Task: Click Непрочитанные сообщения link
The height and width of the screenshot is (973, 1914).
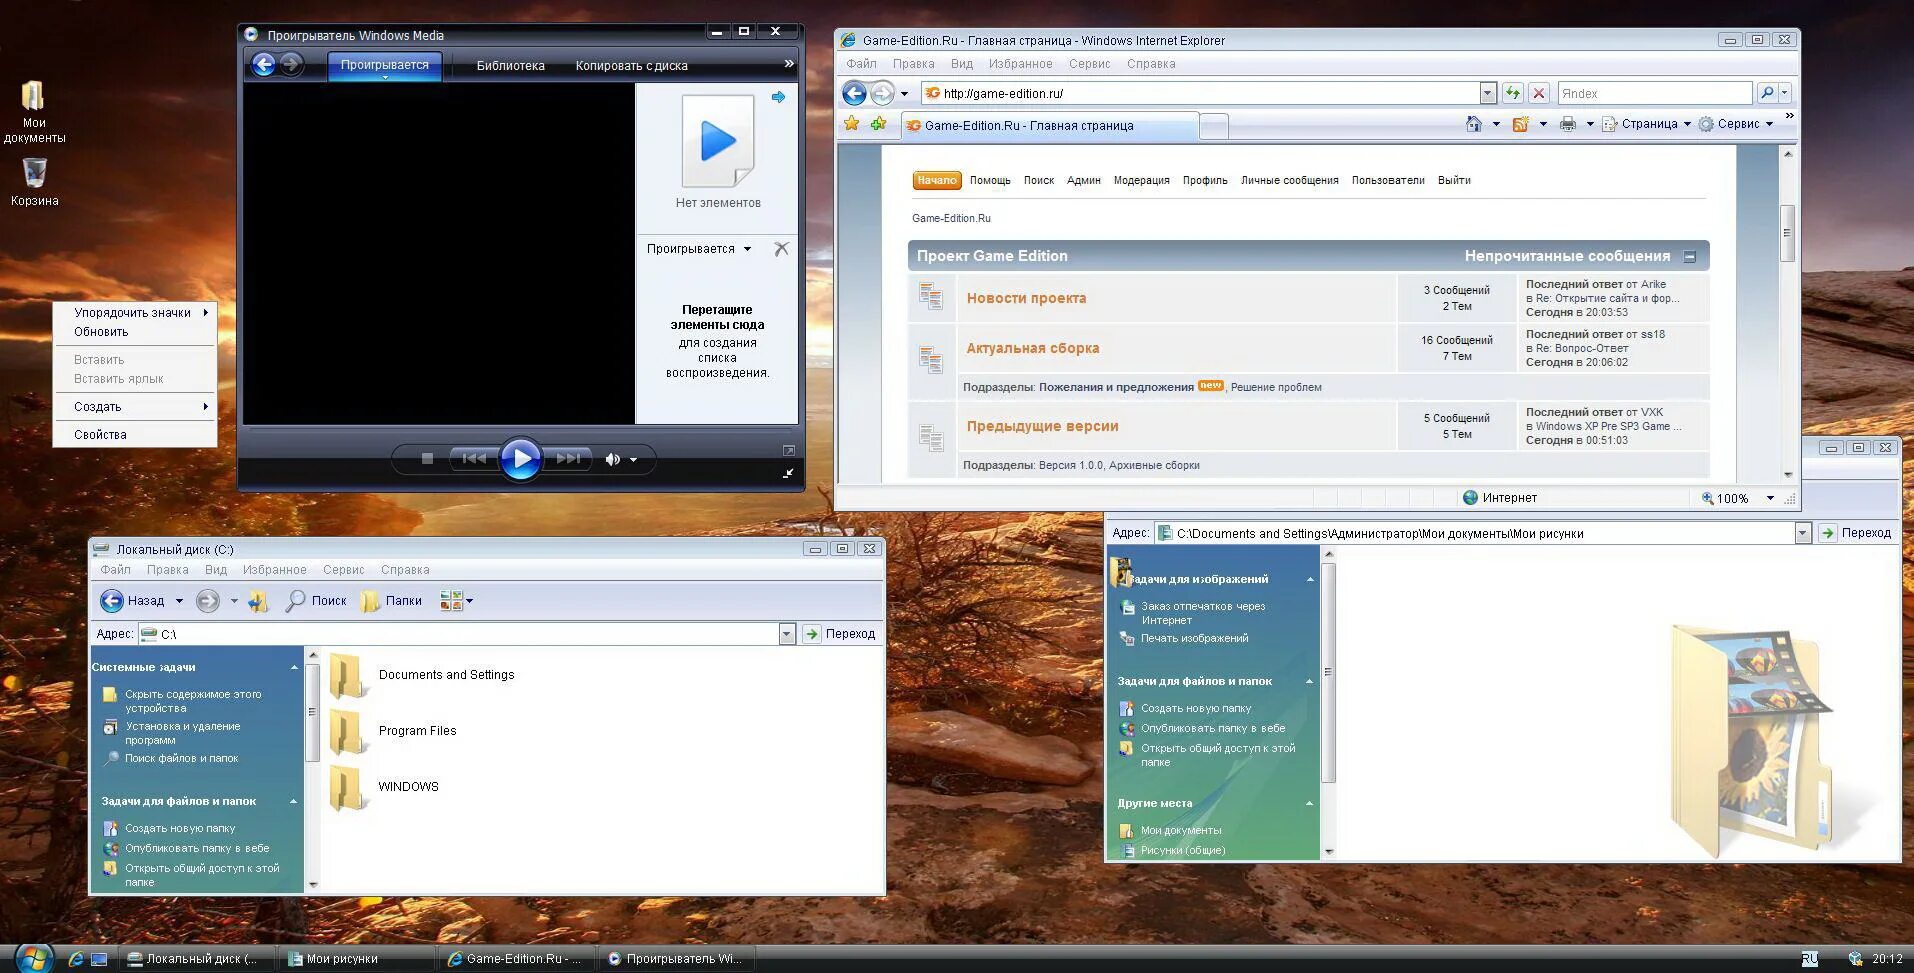Action: coord(1567,256)
